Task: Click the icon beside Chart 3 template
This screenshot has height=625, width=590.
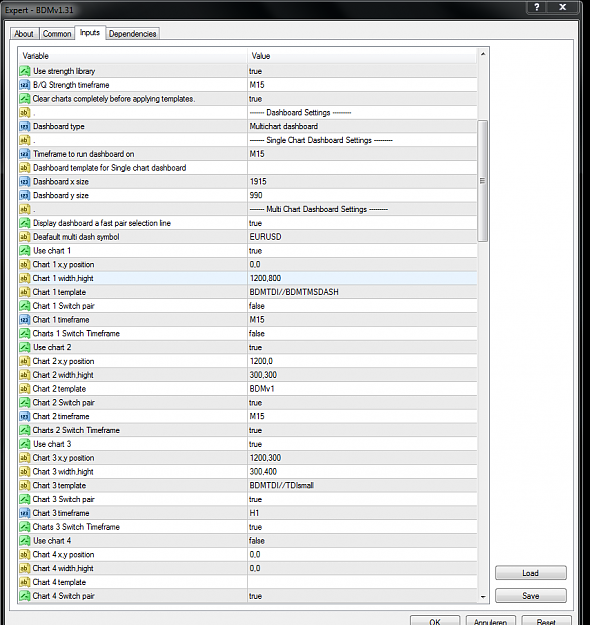Action: 25,485
